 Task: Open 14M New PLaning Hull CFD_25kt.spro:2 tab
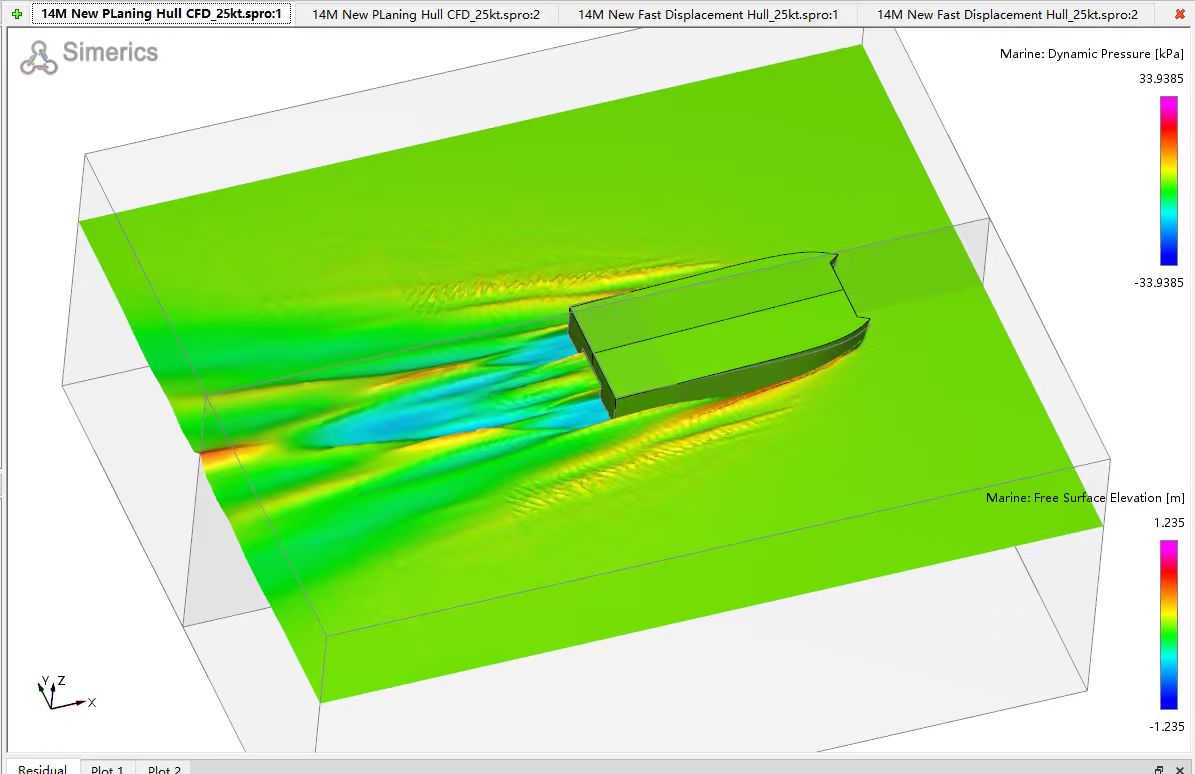[x=426, y=14]
